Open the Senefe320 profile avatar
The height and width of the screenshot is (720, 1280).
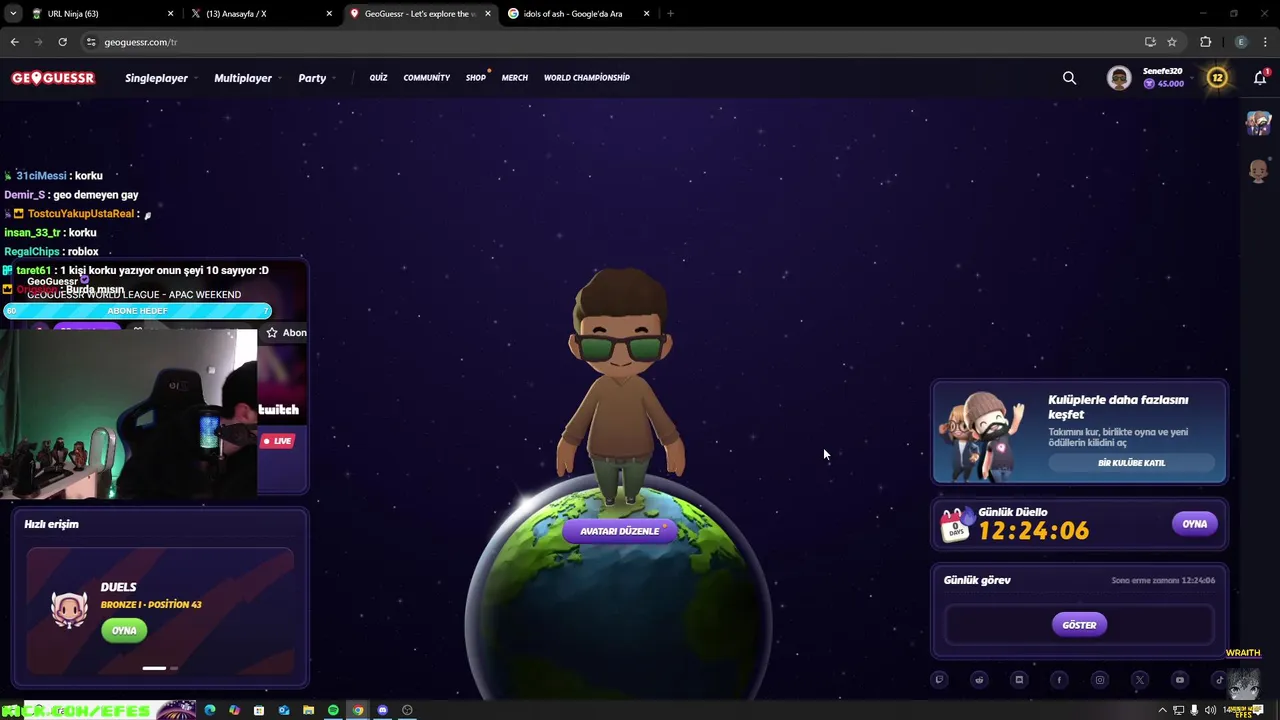click(1119, 78)
